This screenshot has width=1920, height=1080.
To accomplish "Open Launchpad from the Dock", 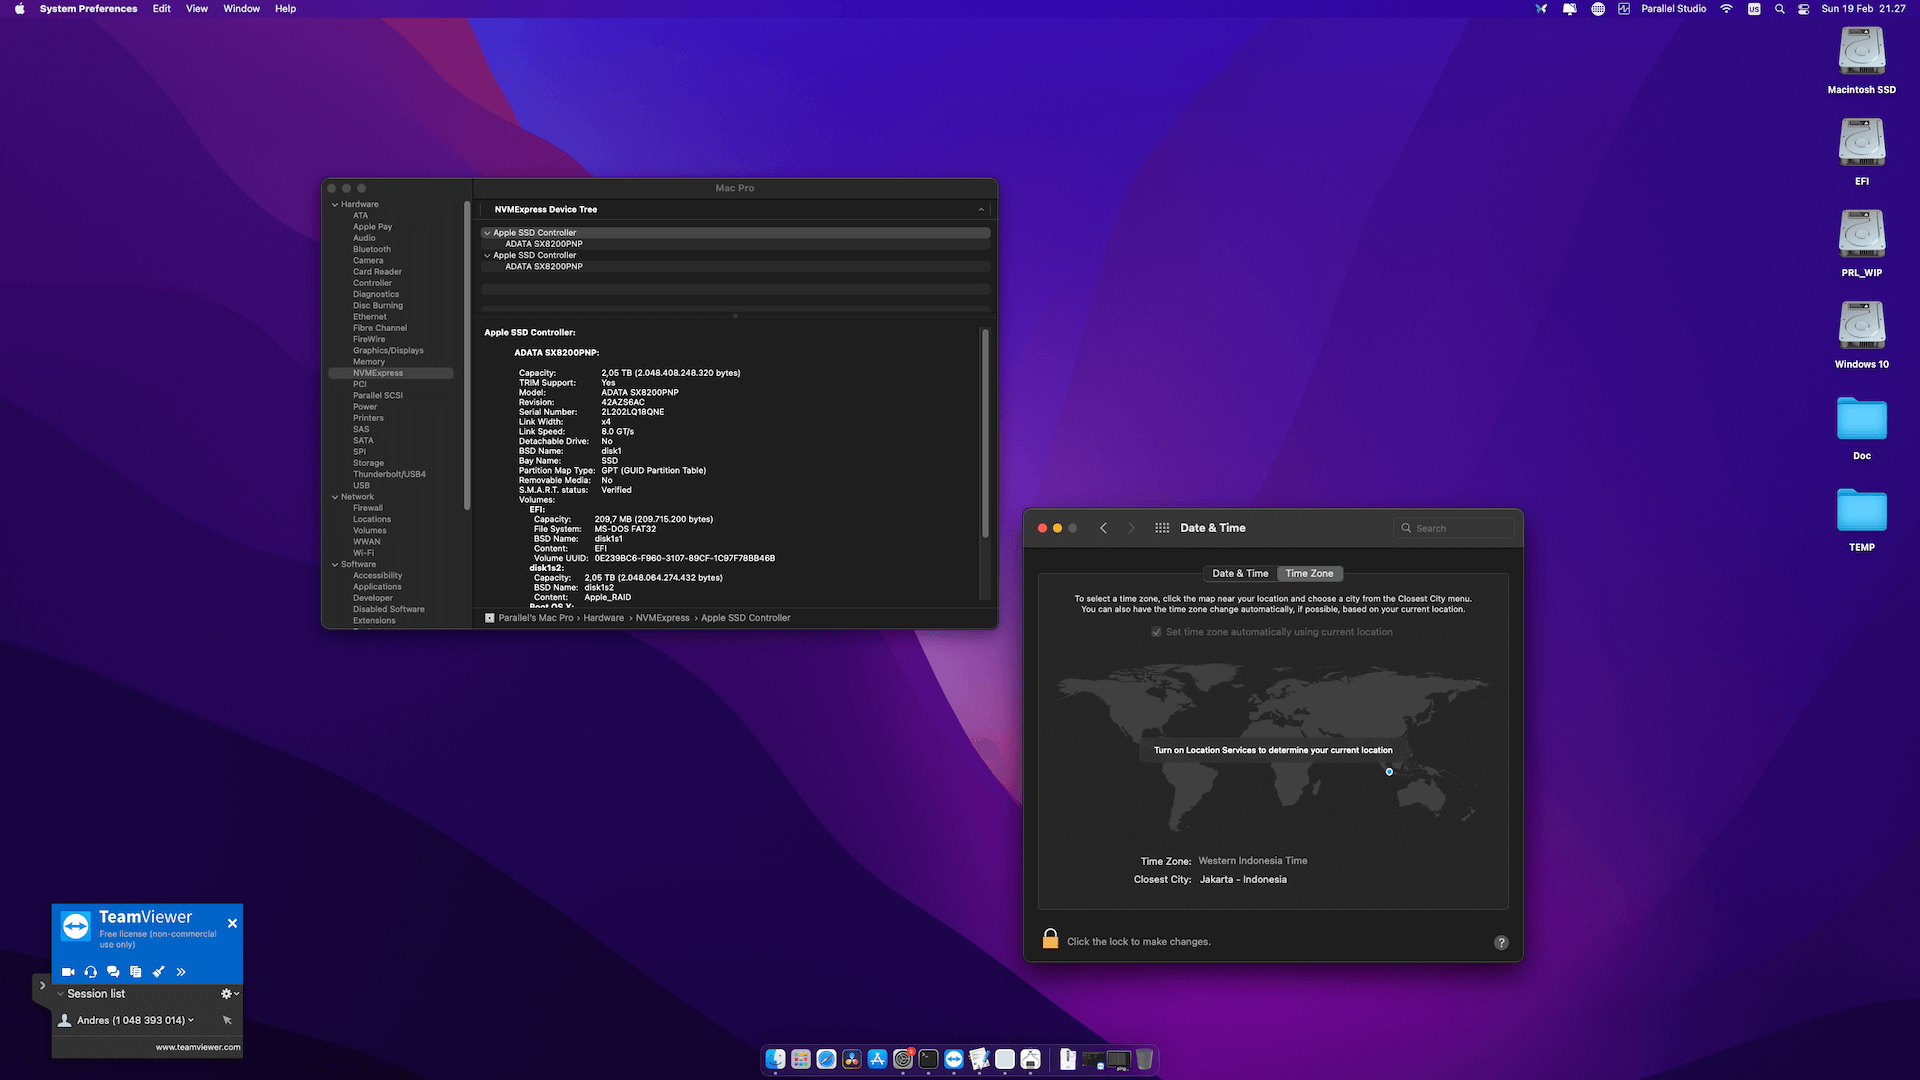I will click(801, 1059).
